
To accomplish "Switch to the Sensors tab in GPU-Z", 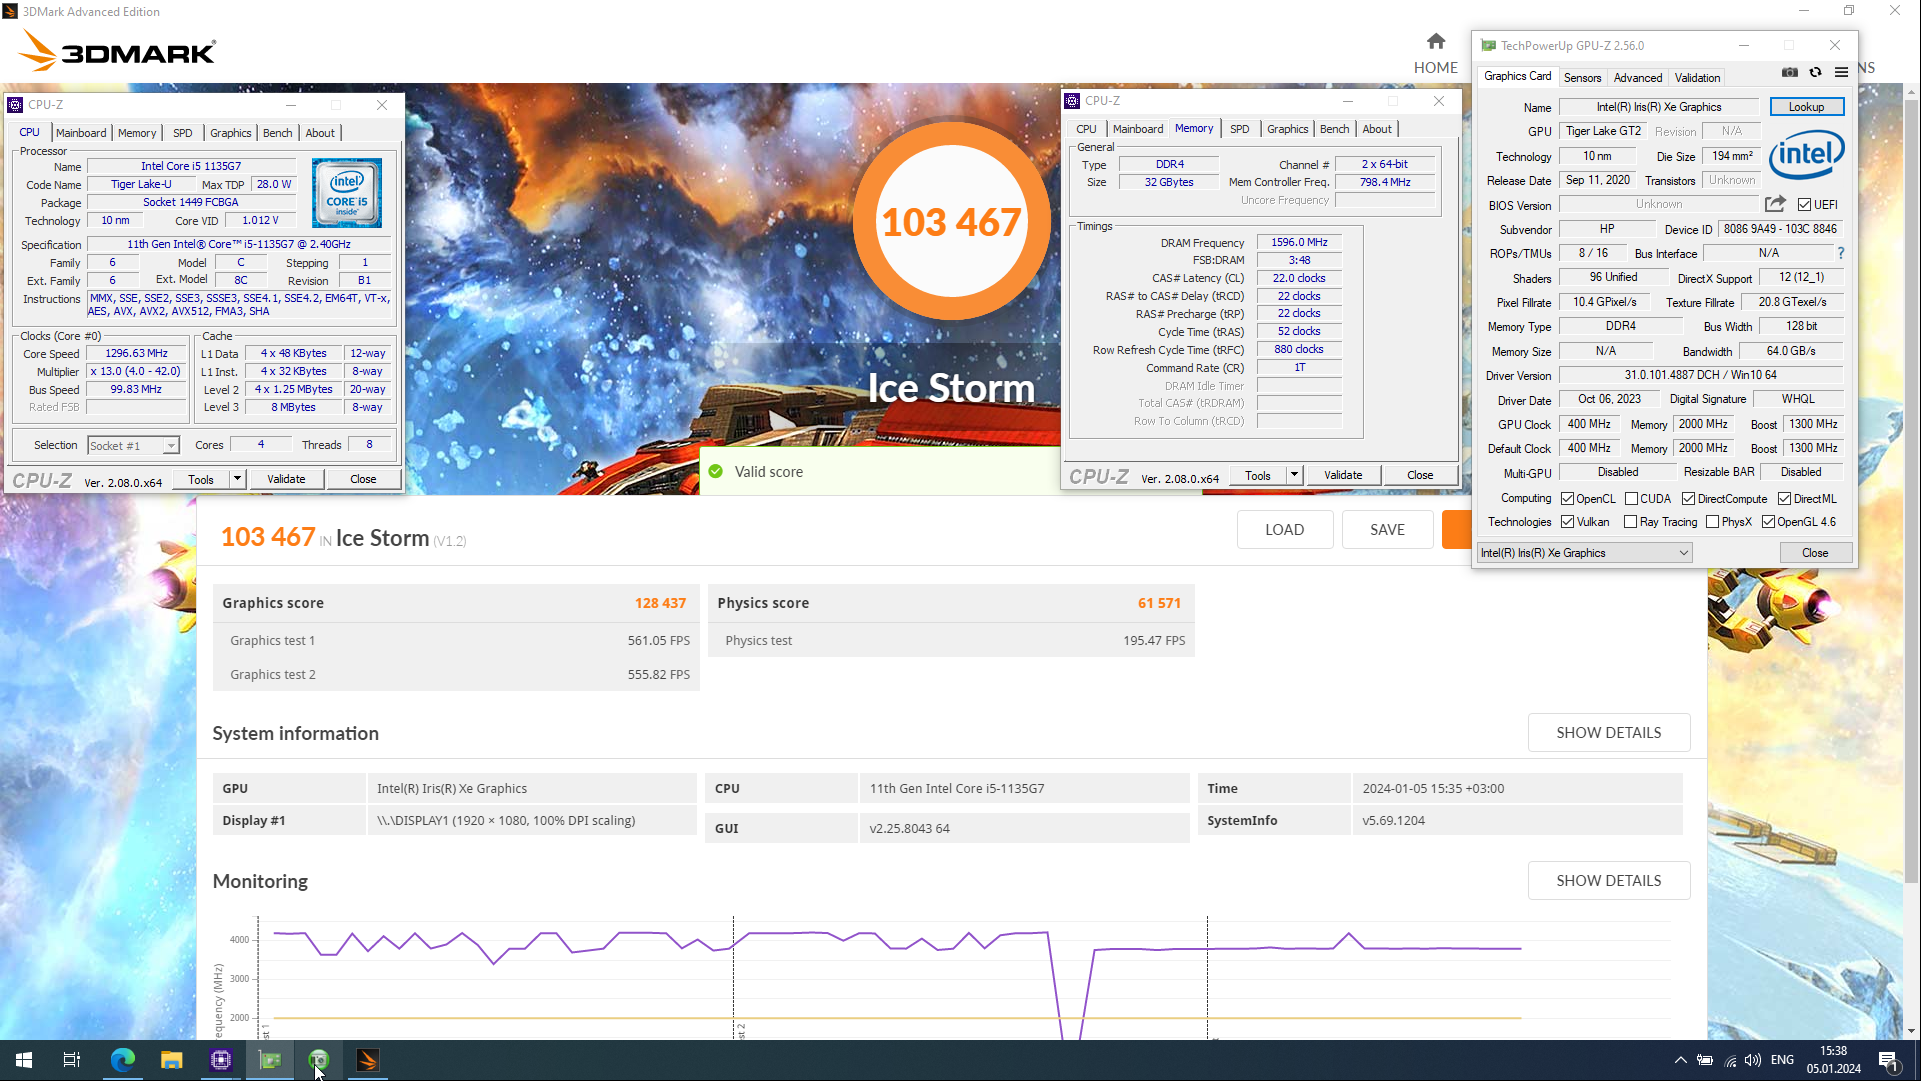I will pos(1582,78).
